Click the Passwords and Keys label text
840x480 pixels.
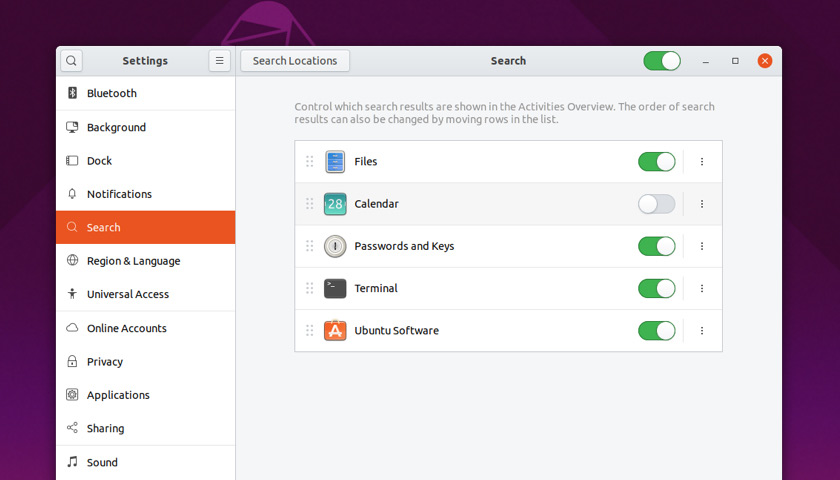[404, 246]
